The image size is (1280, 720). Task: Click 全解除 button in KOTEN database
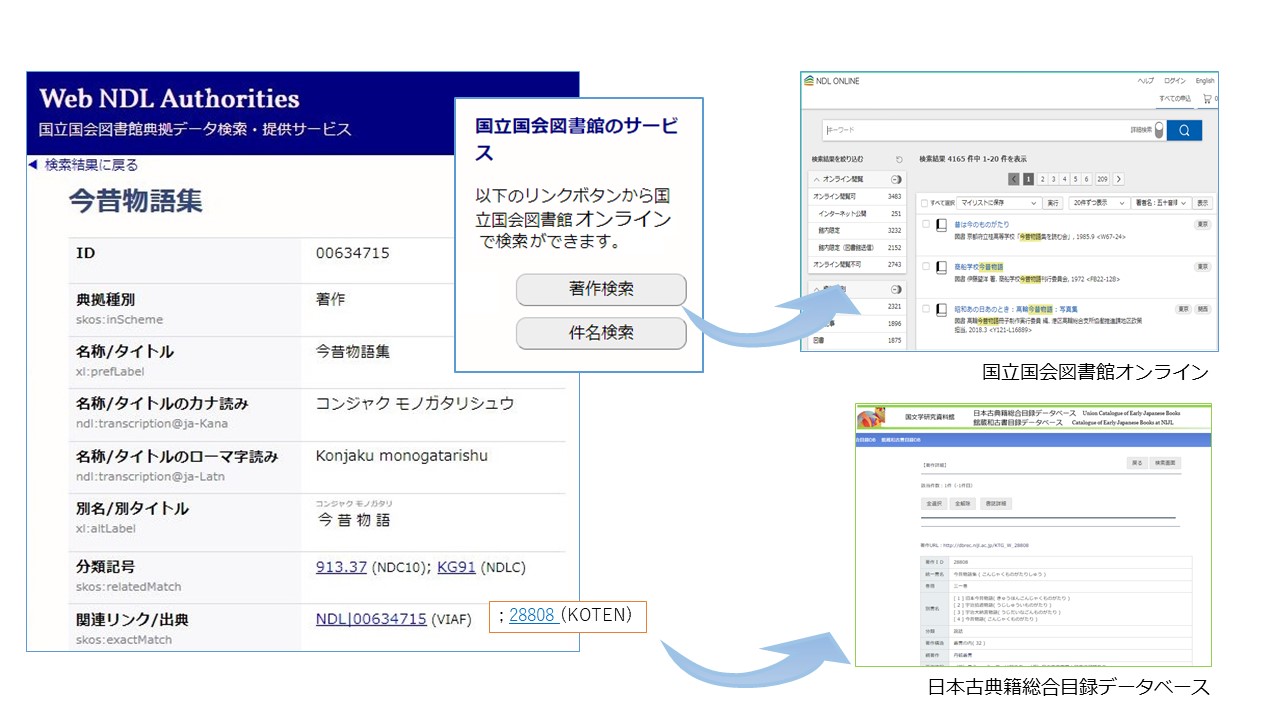pyautogui.click(x=963, y=503)
